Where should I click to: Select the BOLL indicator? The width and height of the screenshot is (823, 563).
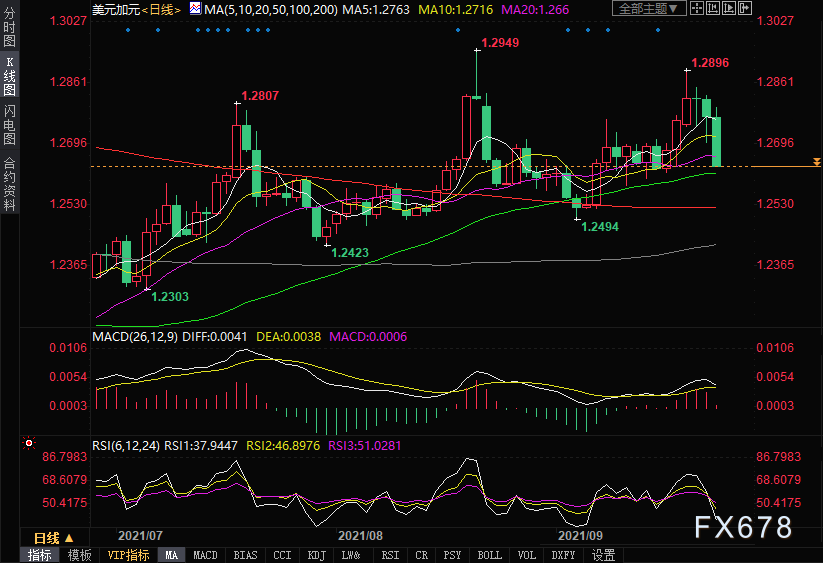[489, 555]
